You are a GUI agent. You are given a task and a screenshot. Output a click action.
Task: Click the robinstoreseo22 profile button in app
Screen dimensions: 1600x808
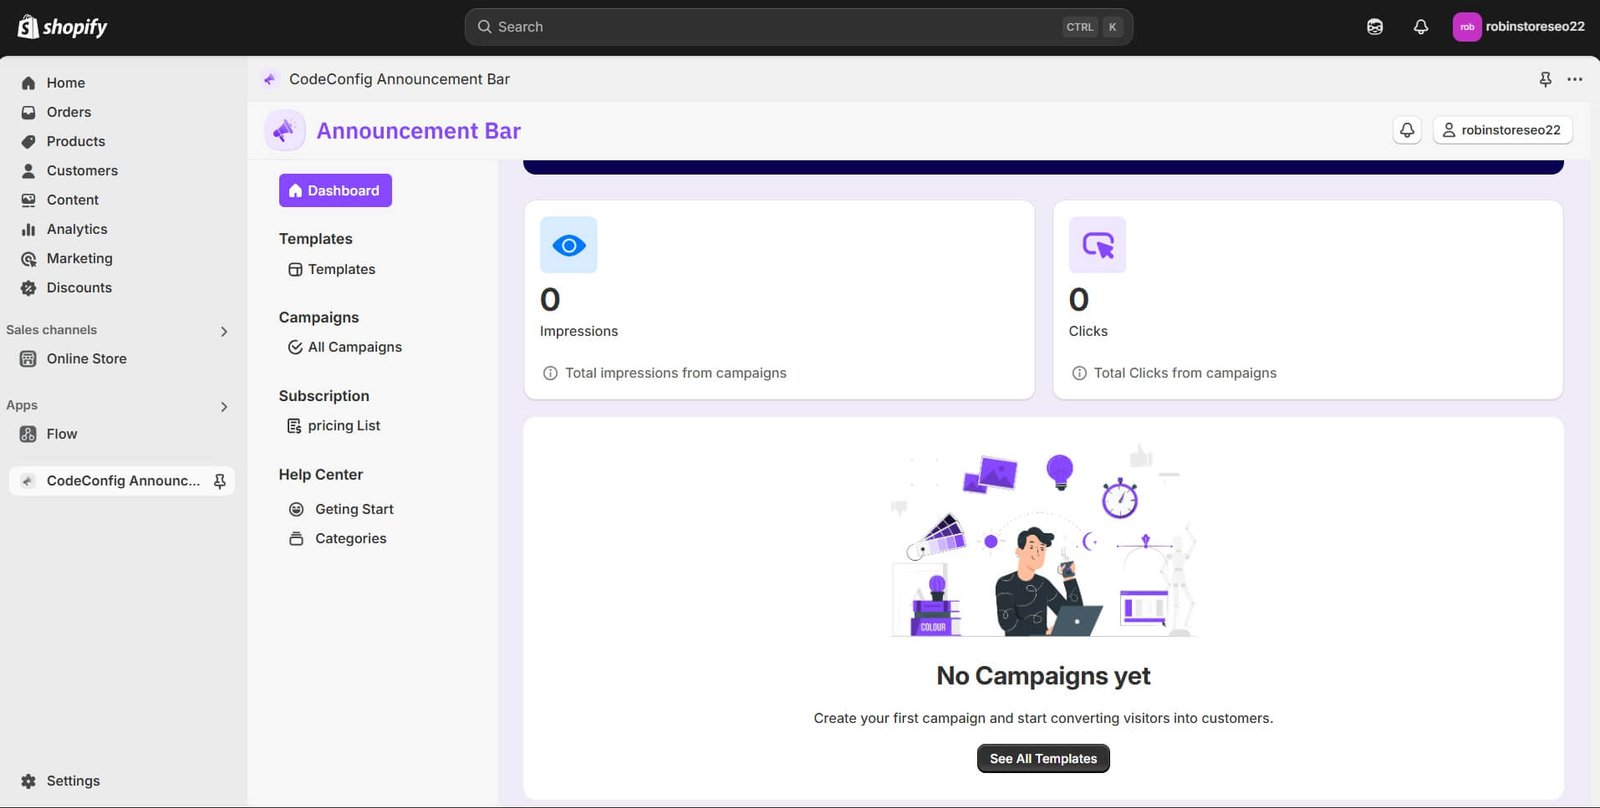(1502, 130)
